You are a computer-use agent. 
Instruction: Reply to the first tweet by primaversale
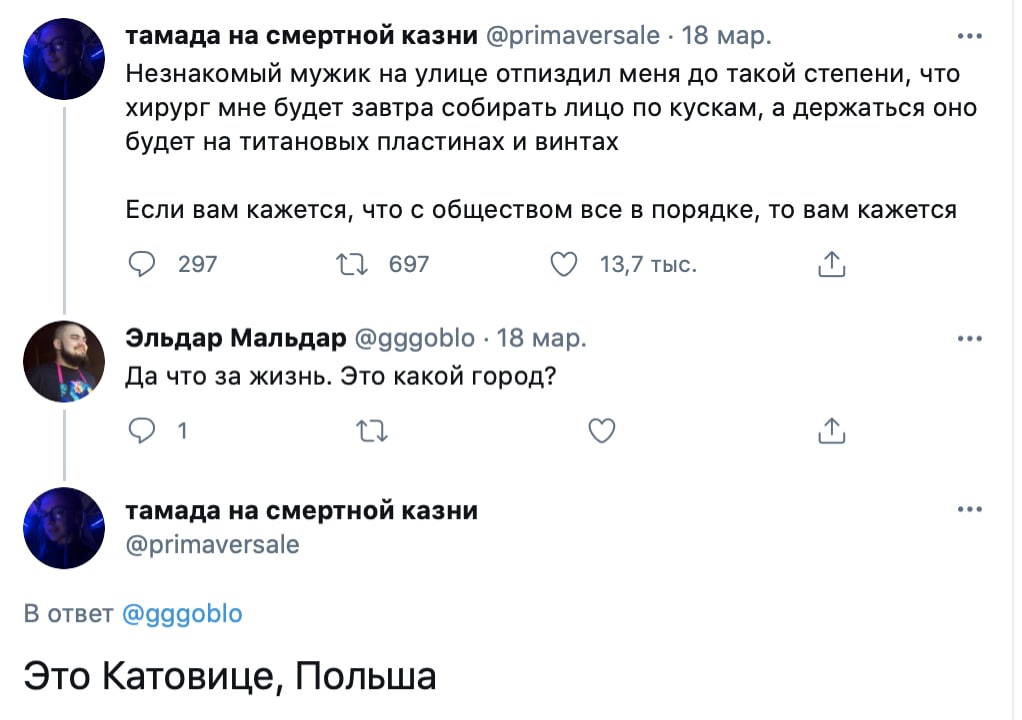143,264
